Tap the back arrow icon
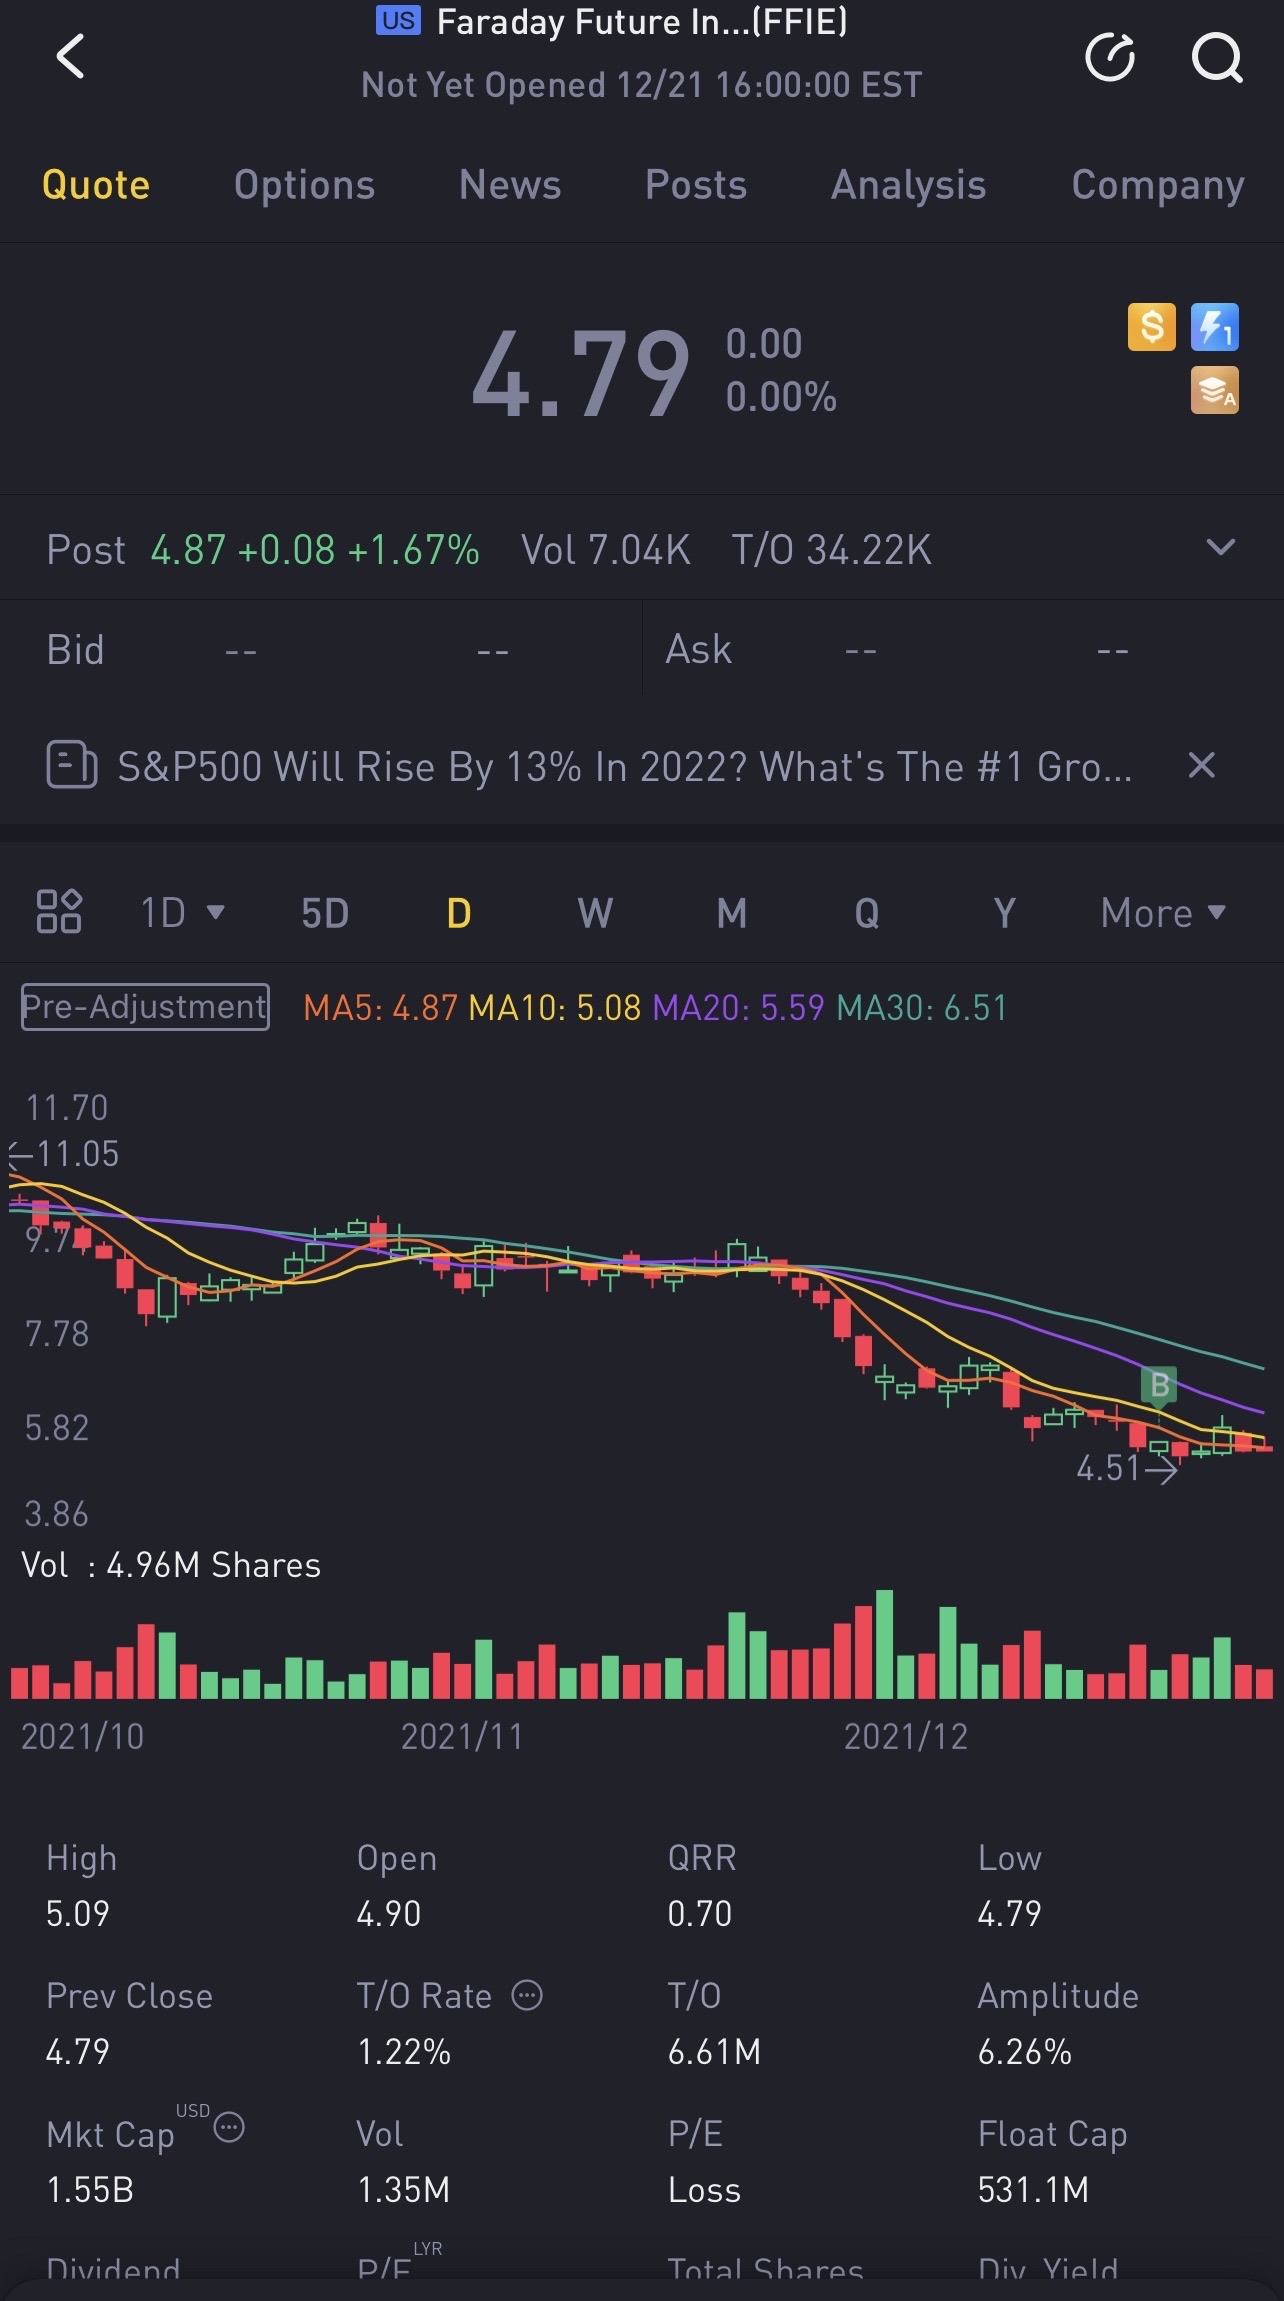 (x=71, y=57)
